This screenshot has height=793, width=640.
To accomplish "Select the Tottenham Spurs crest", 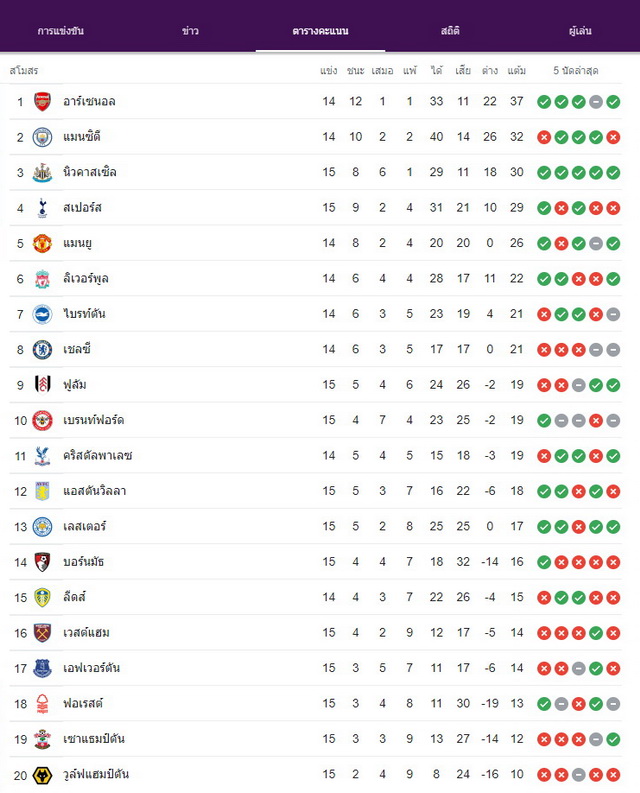I will [x=42, y=208].
